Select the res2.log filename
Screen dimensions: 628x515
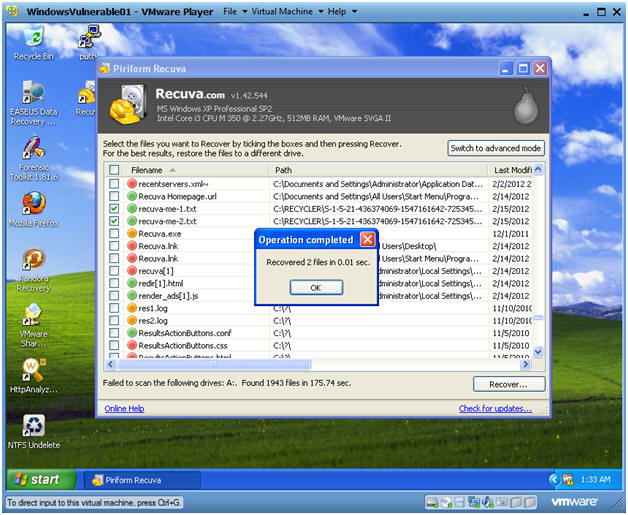click(x=153, y=320)
